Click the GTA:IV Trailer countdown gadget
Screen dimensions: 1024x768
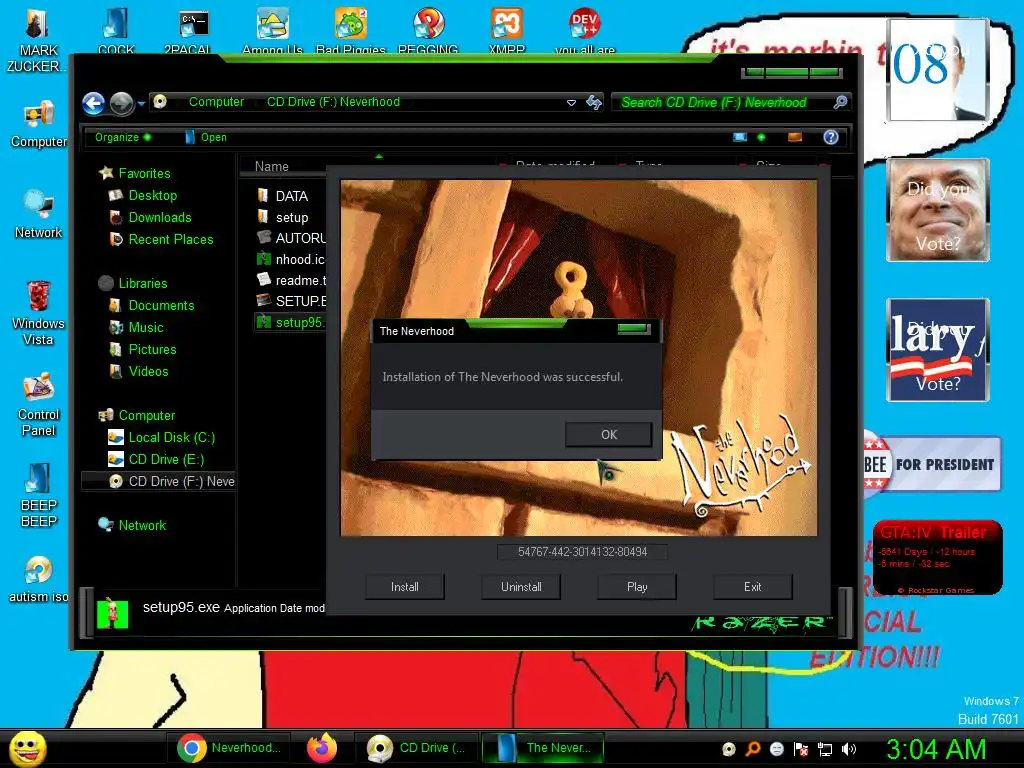(x=937, y=557)
